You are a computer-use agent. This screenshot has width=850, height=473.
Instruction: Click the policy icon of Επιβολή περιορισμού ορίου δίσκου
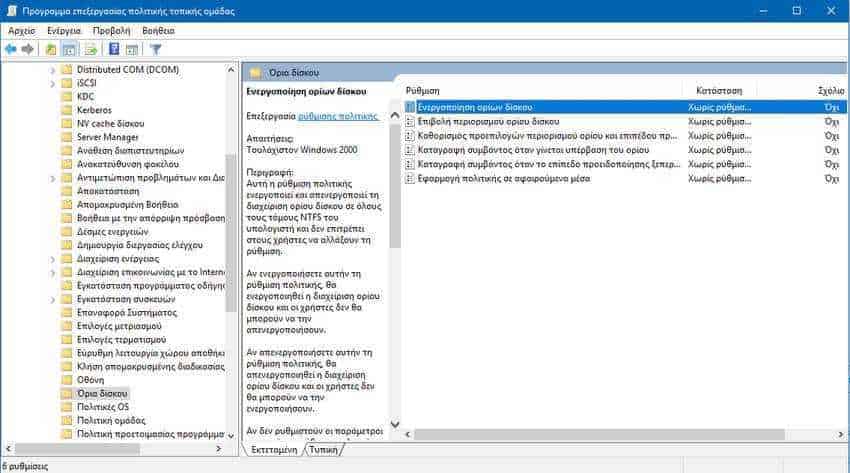click(410, 121)
